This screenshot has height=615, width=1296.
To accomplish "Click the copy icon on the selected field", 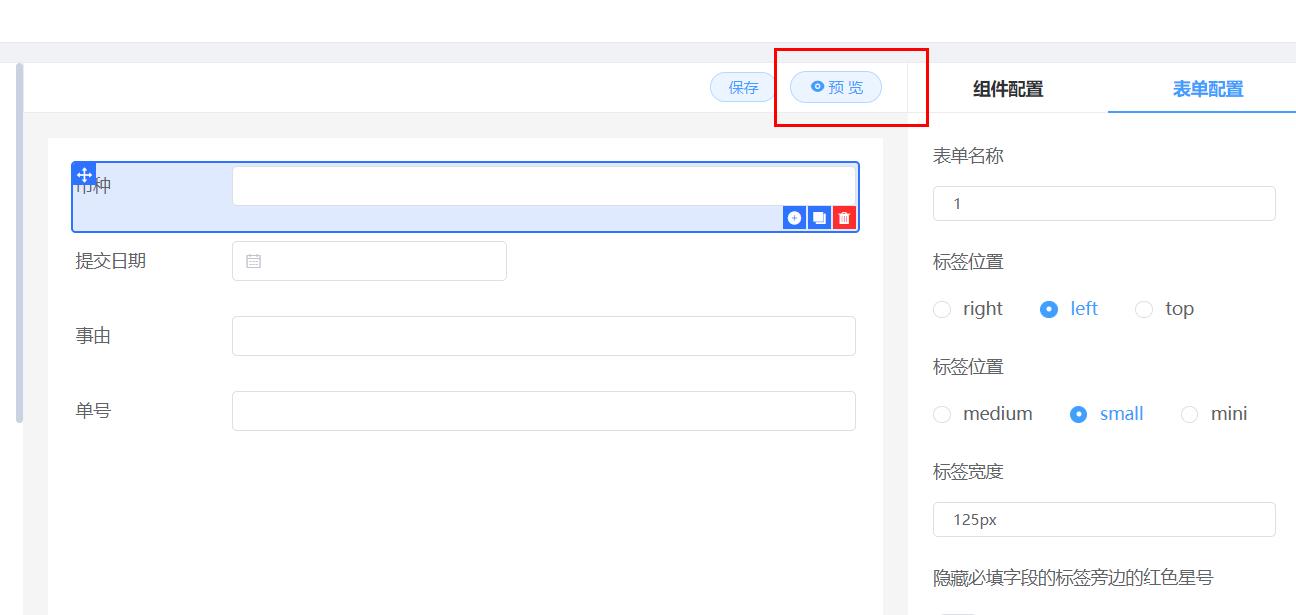I will 819,218.
